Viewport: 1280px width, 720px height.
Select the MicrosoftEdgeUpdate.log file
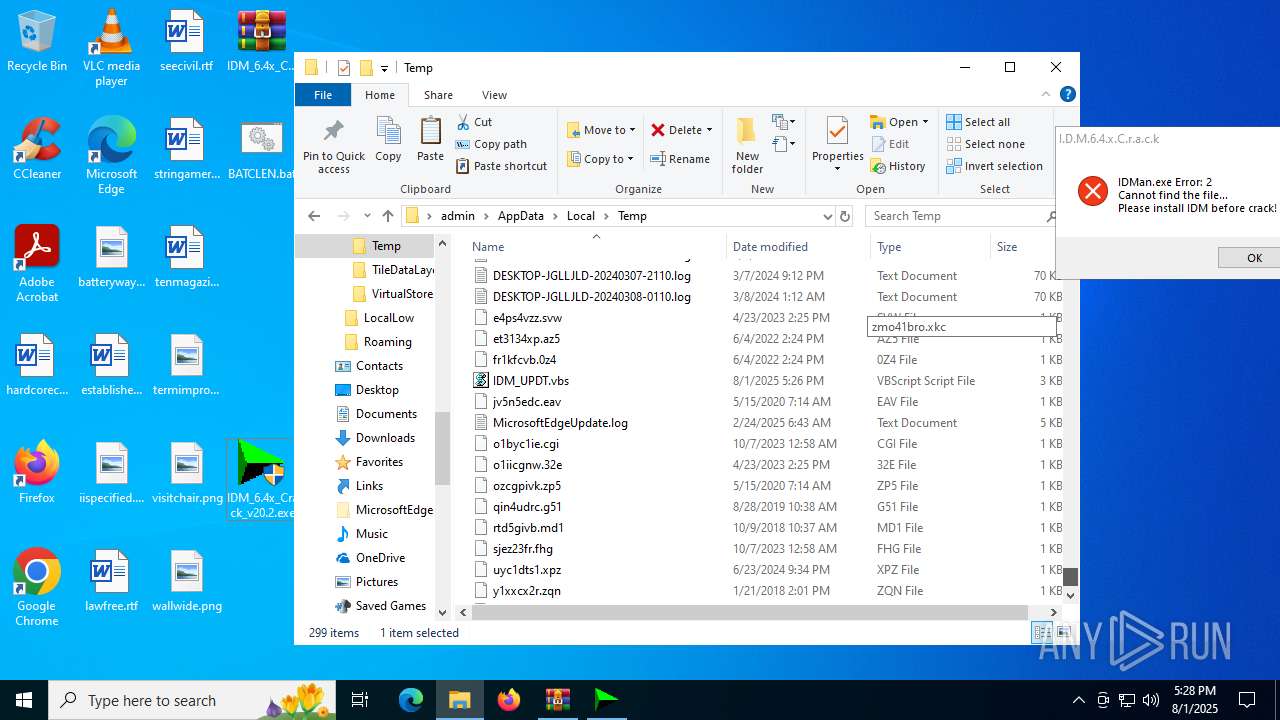(560, 423)
